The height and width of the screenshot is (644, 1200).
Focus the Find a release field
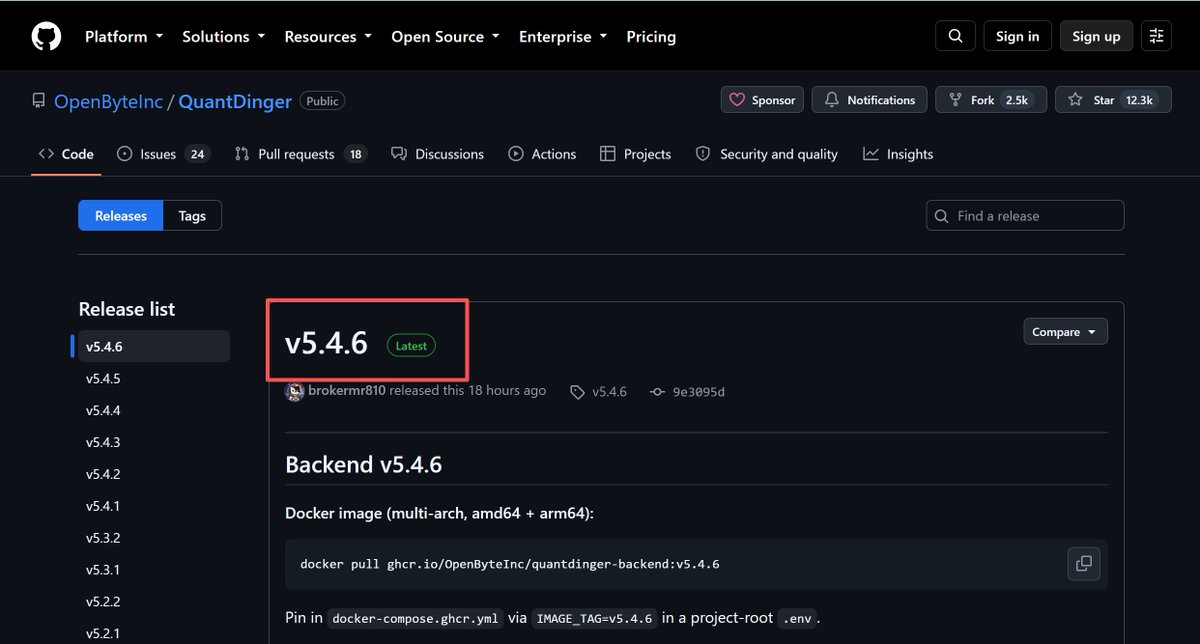tap(1025, 216)
